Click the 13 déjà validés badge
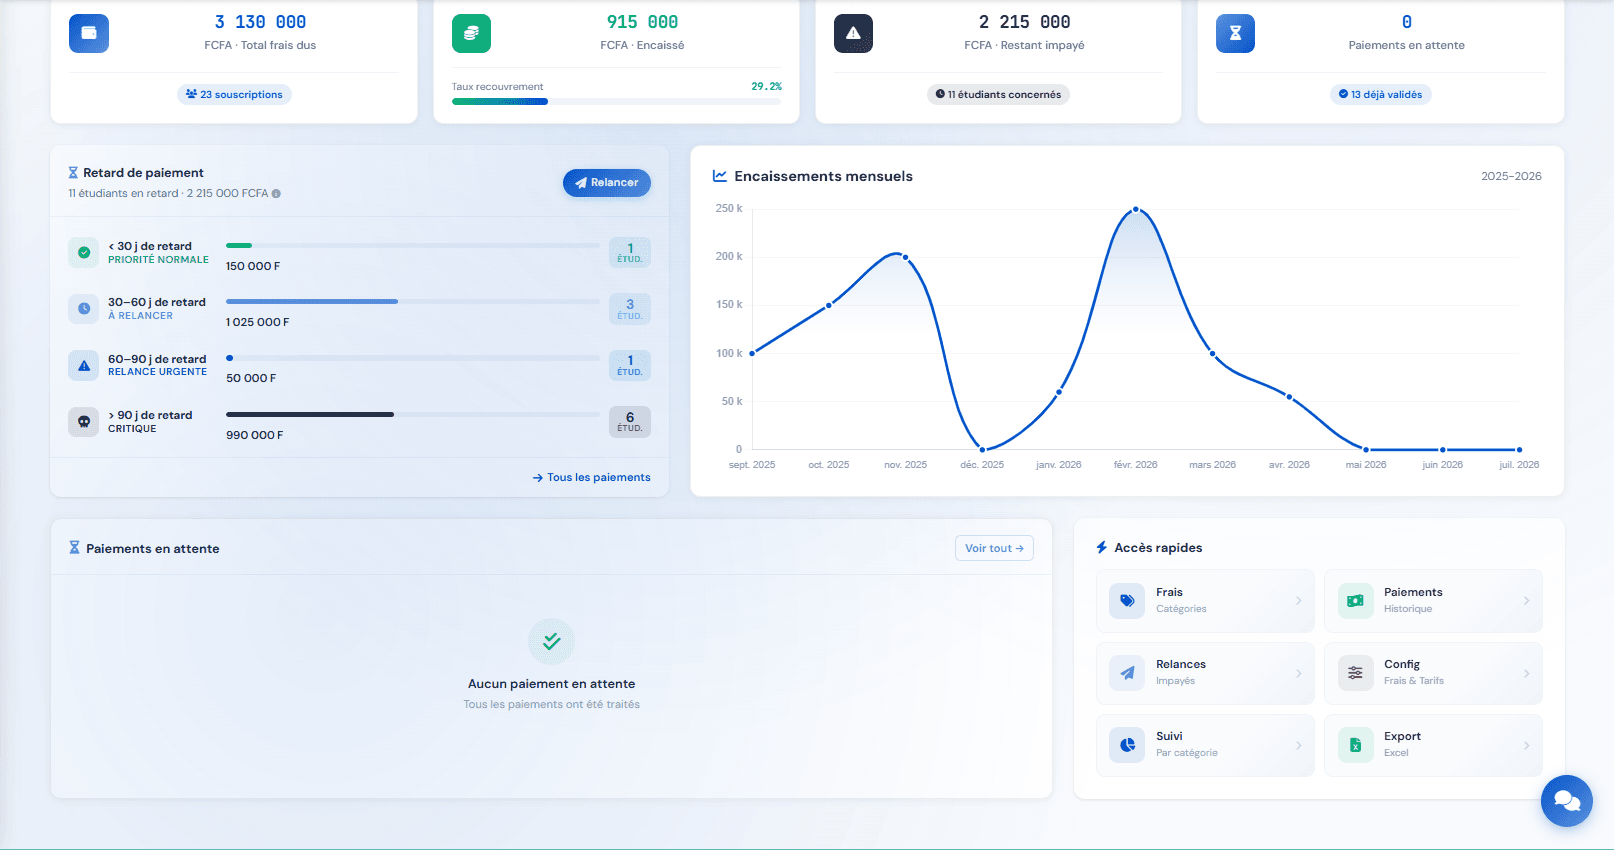Viewport: 1614px width, 850px height. (x=1380, y=95)
